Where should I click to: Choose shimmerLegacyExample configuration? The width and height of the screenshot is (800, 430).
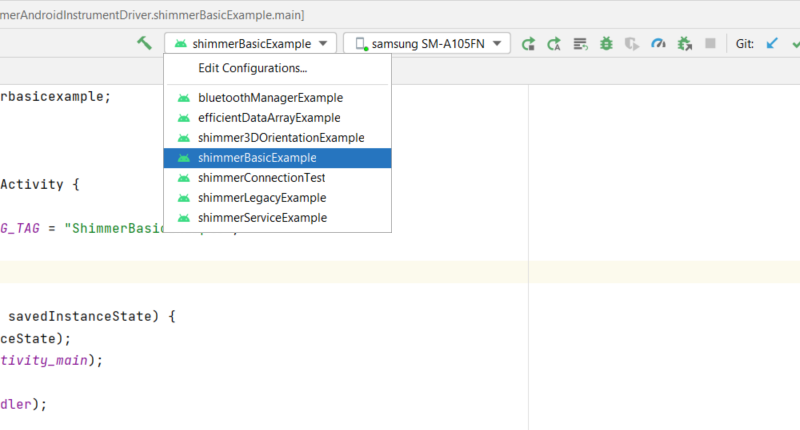coord(278,198)
